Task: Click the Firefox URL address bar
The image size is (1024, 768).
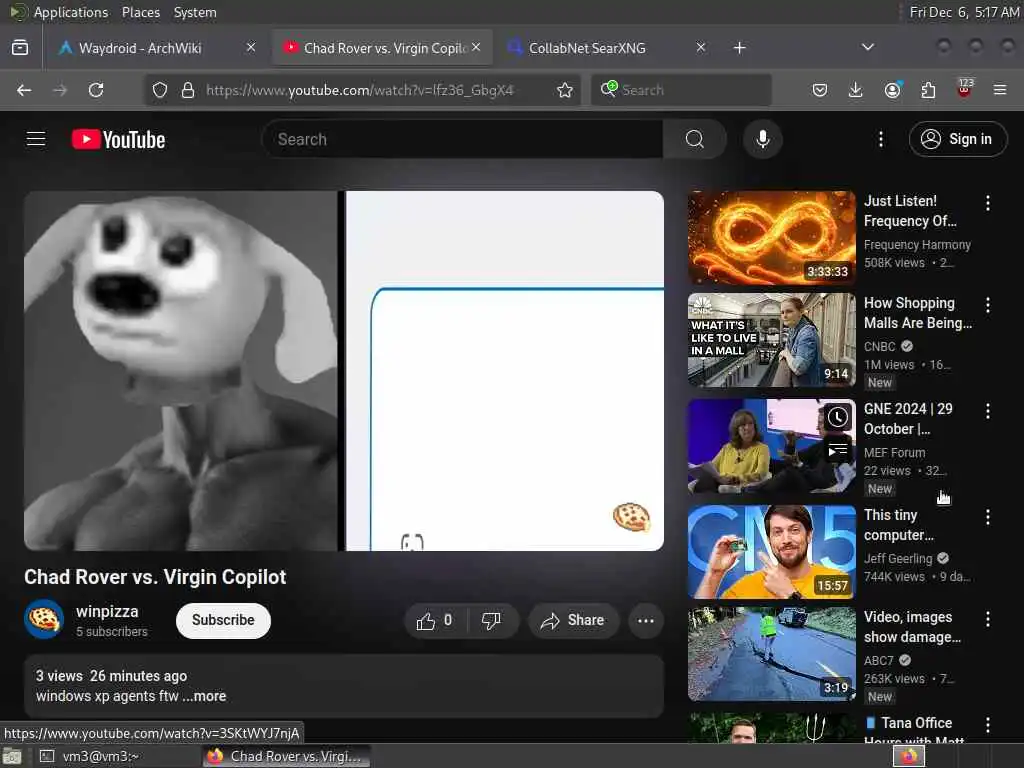Action: 362,90
